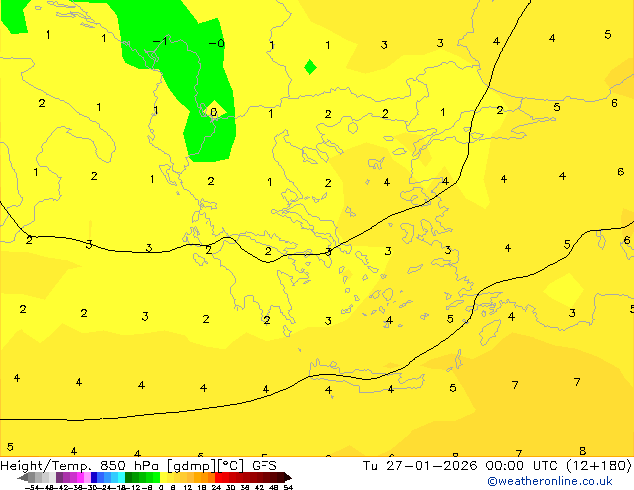Click the '[gdmp]' unit label
The image size is (634, 490).
[192, 466]
